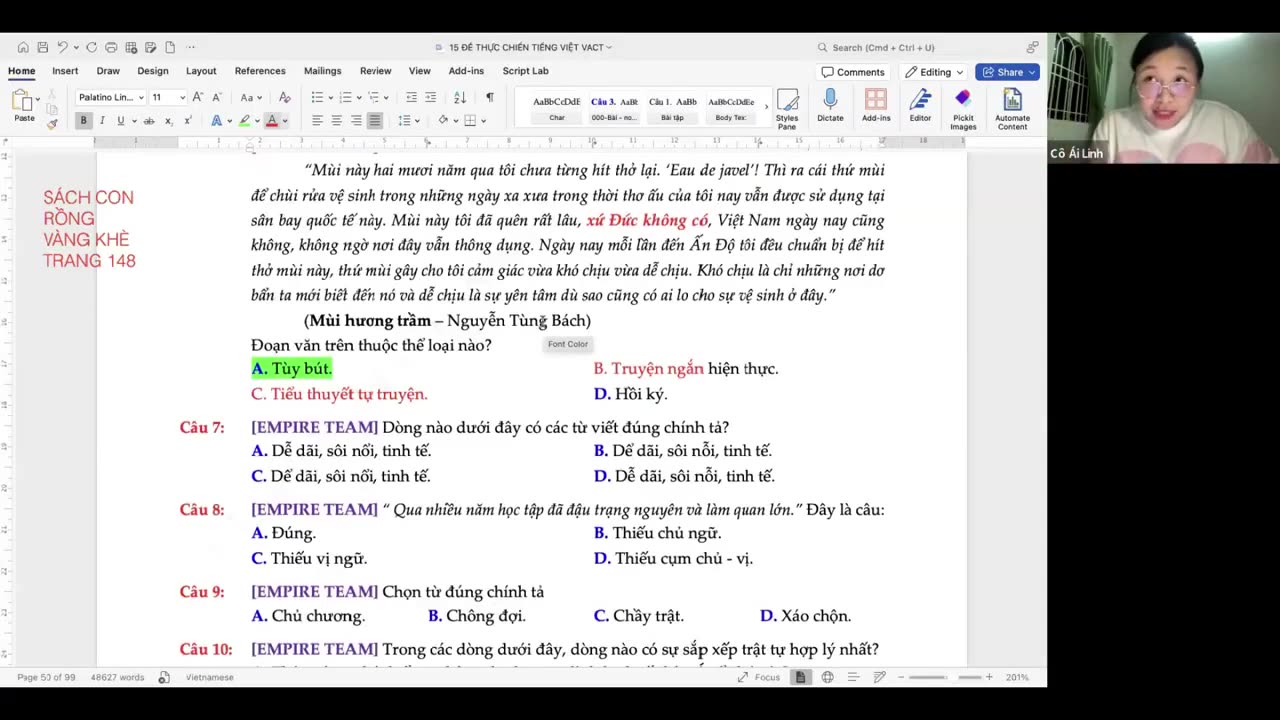Click the Align Right icon

coord(355,120)
